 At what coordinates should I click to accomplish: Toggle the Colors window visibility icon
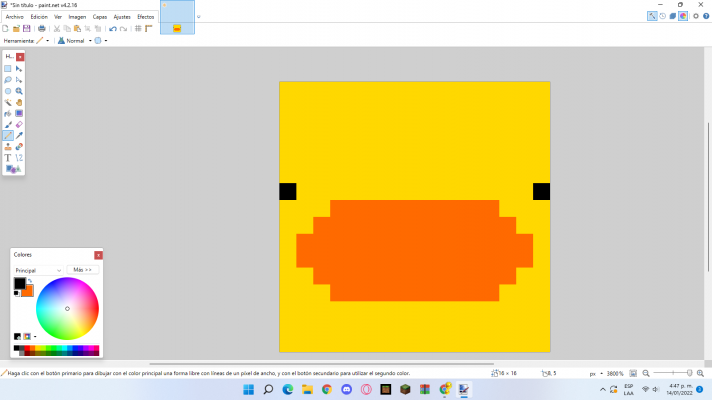(x=683, y=16)
